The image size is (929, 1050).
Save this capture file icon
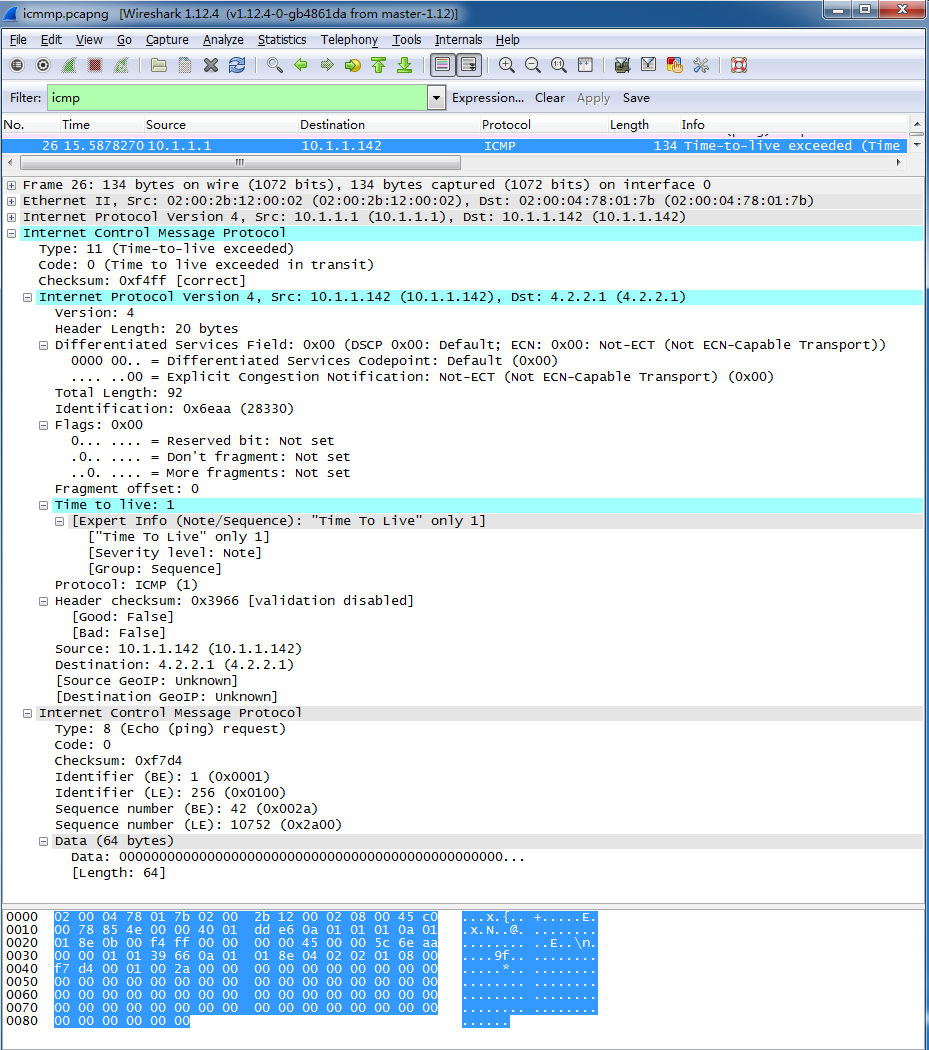tap(185, 65)
